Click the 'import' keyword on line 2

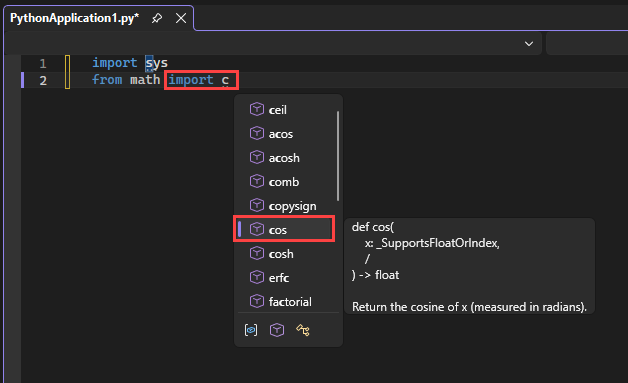(191, 80)
